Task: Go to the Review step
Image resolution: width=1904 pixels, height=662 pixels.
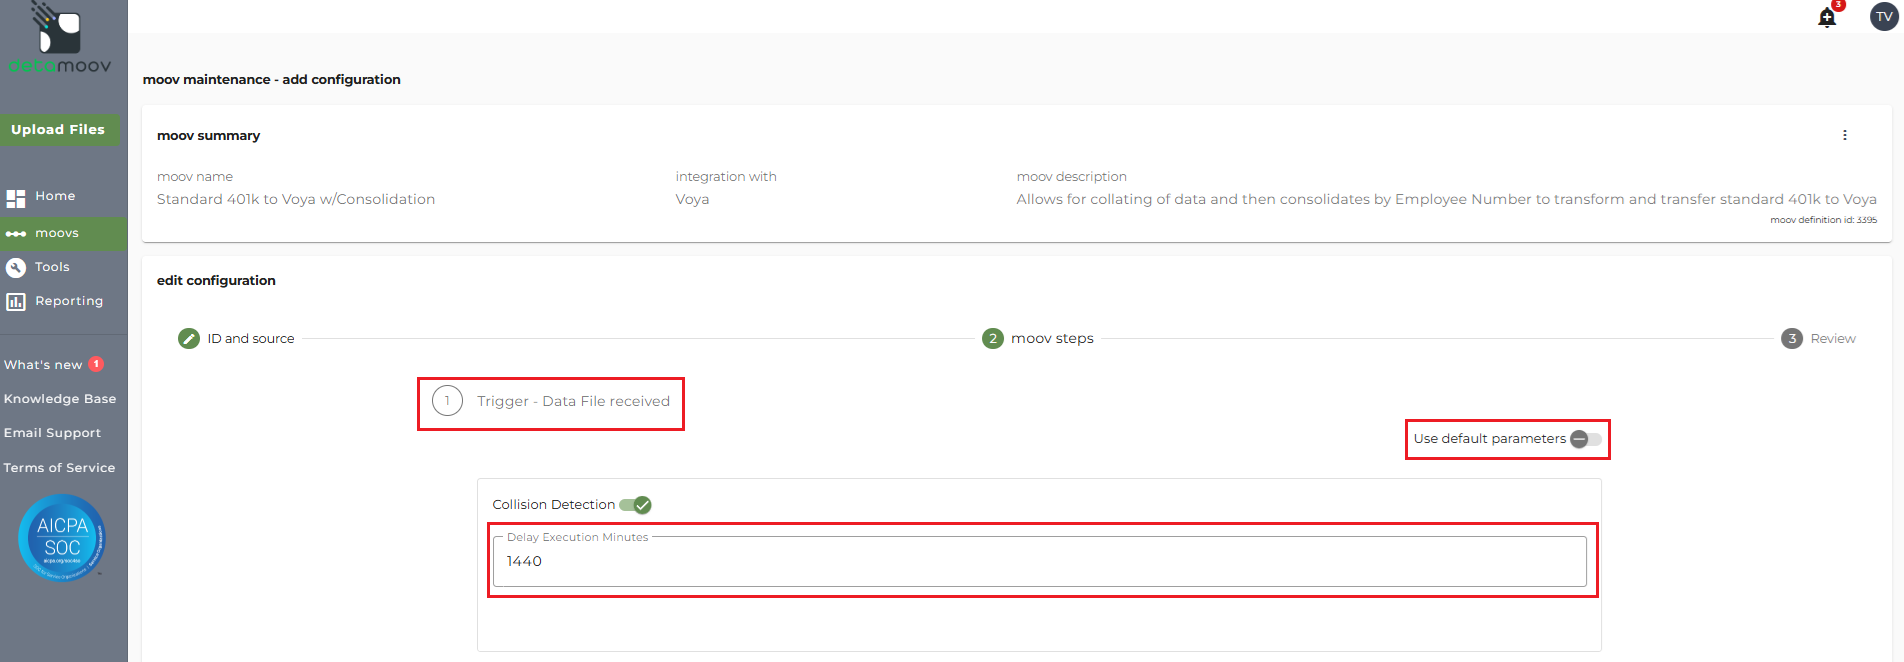Action: click(x=1818, y=339)
